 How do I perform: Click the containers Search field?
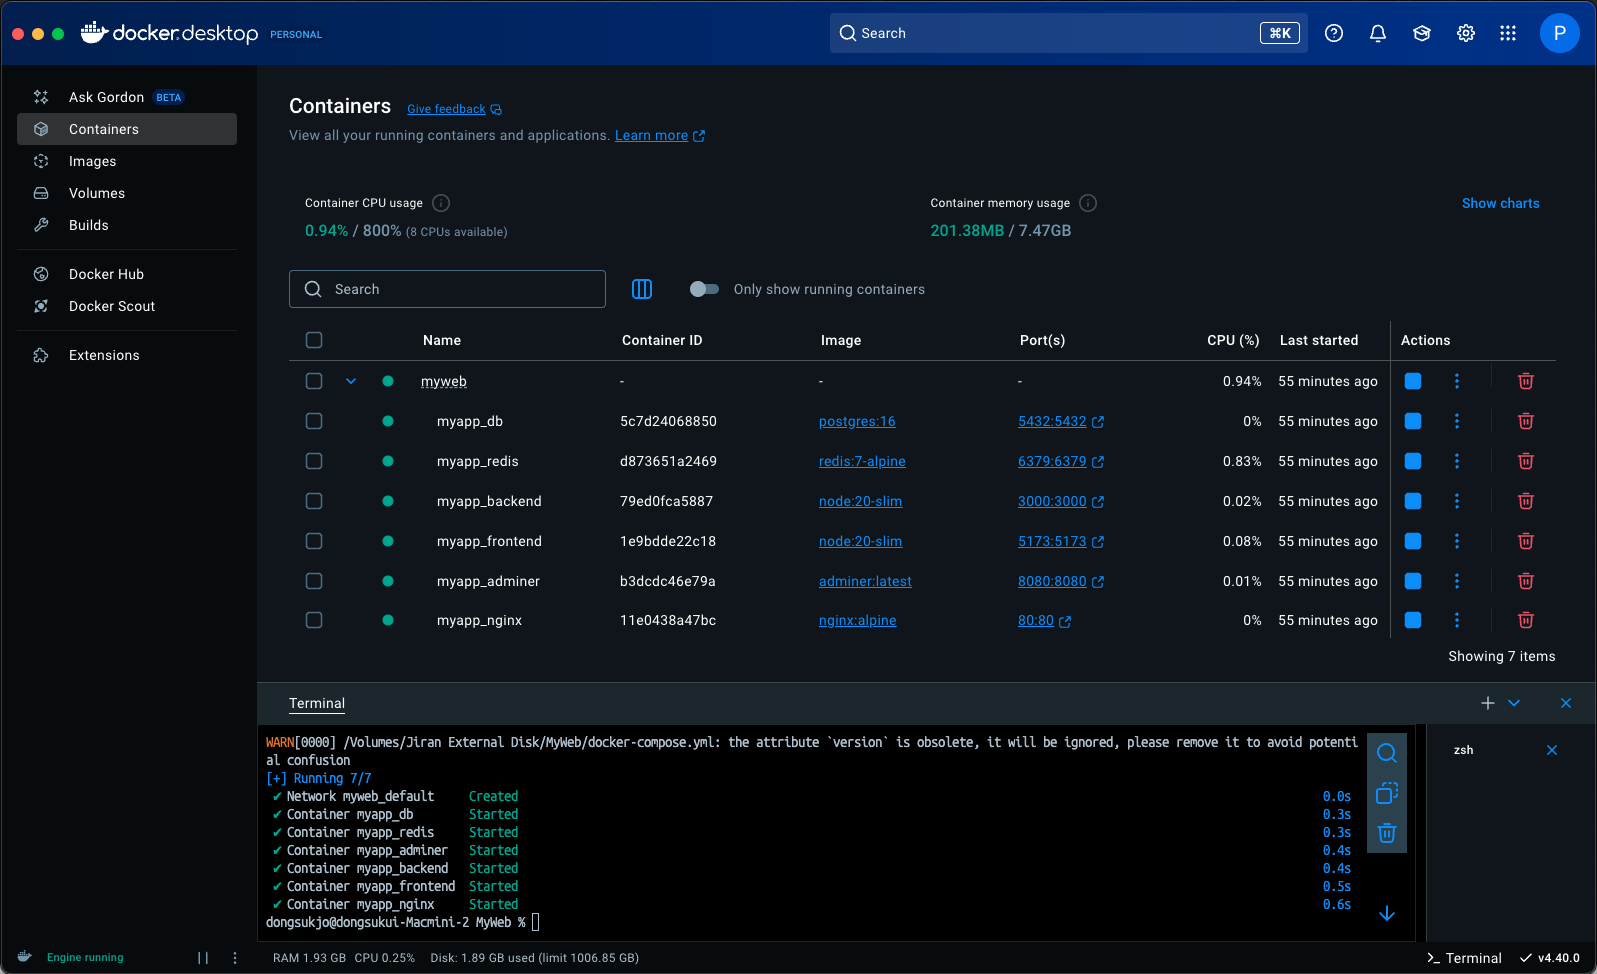(x=447, y=289)
